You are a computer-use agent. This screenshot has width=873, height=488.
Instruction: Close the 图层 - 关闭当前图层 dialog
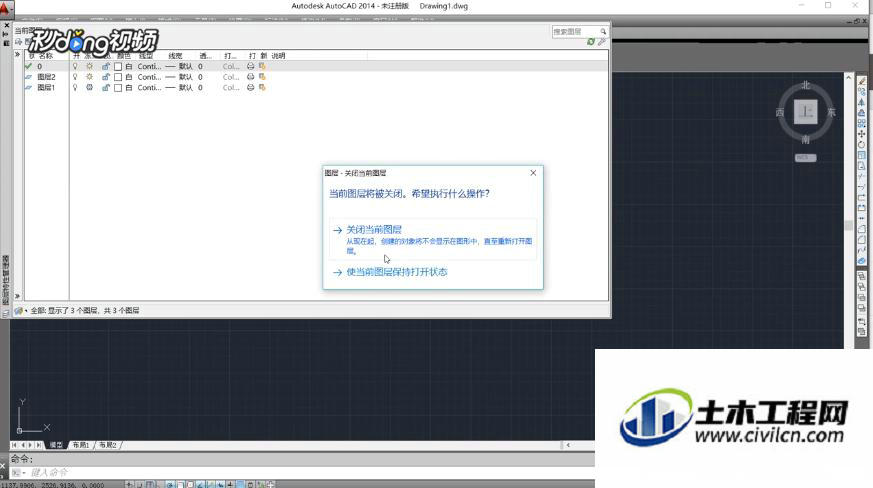click(533, 173)
